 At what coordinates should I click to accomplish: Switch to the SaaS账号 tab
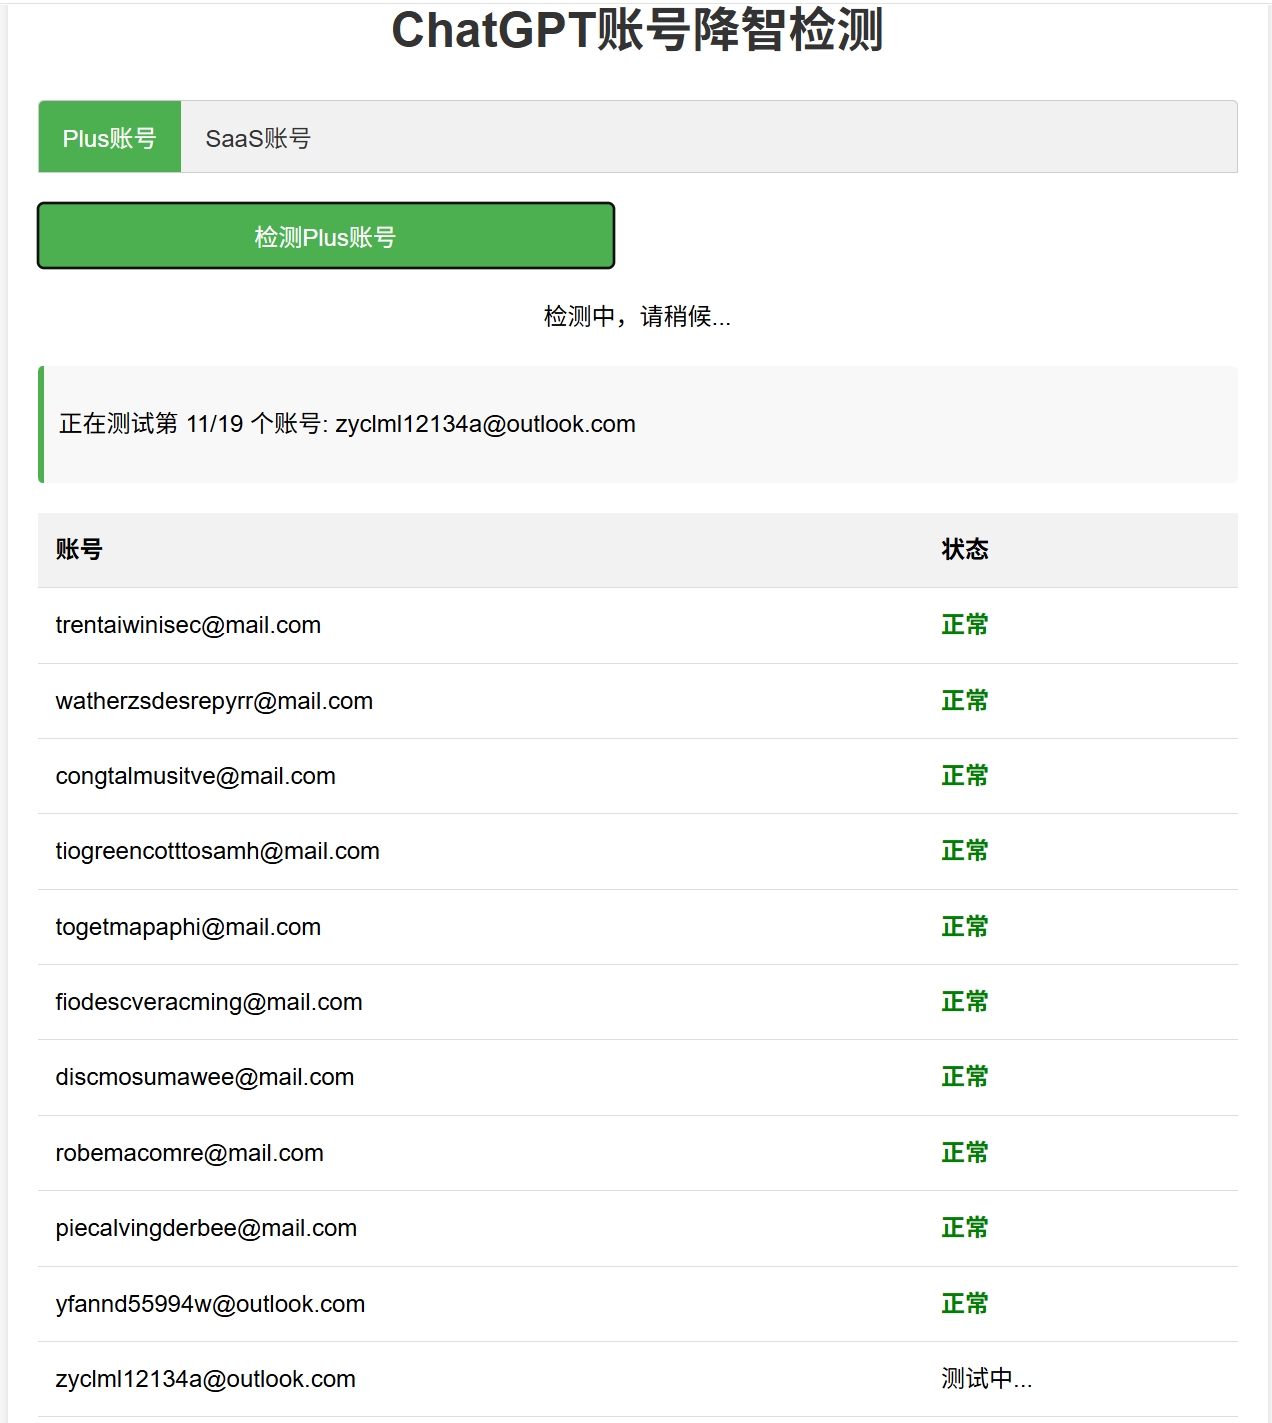tap(259, 137)
